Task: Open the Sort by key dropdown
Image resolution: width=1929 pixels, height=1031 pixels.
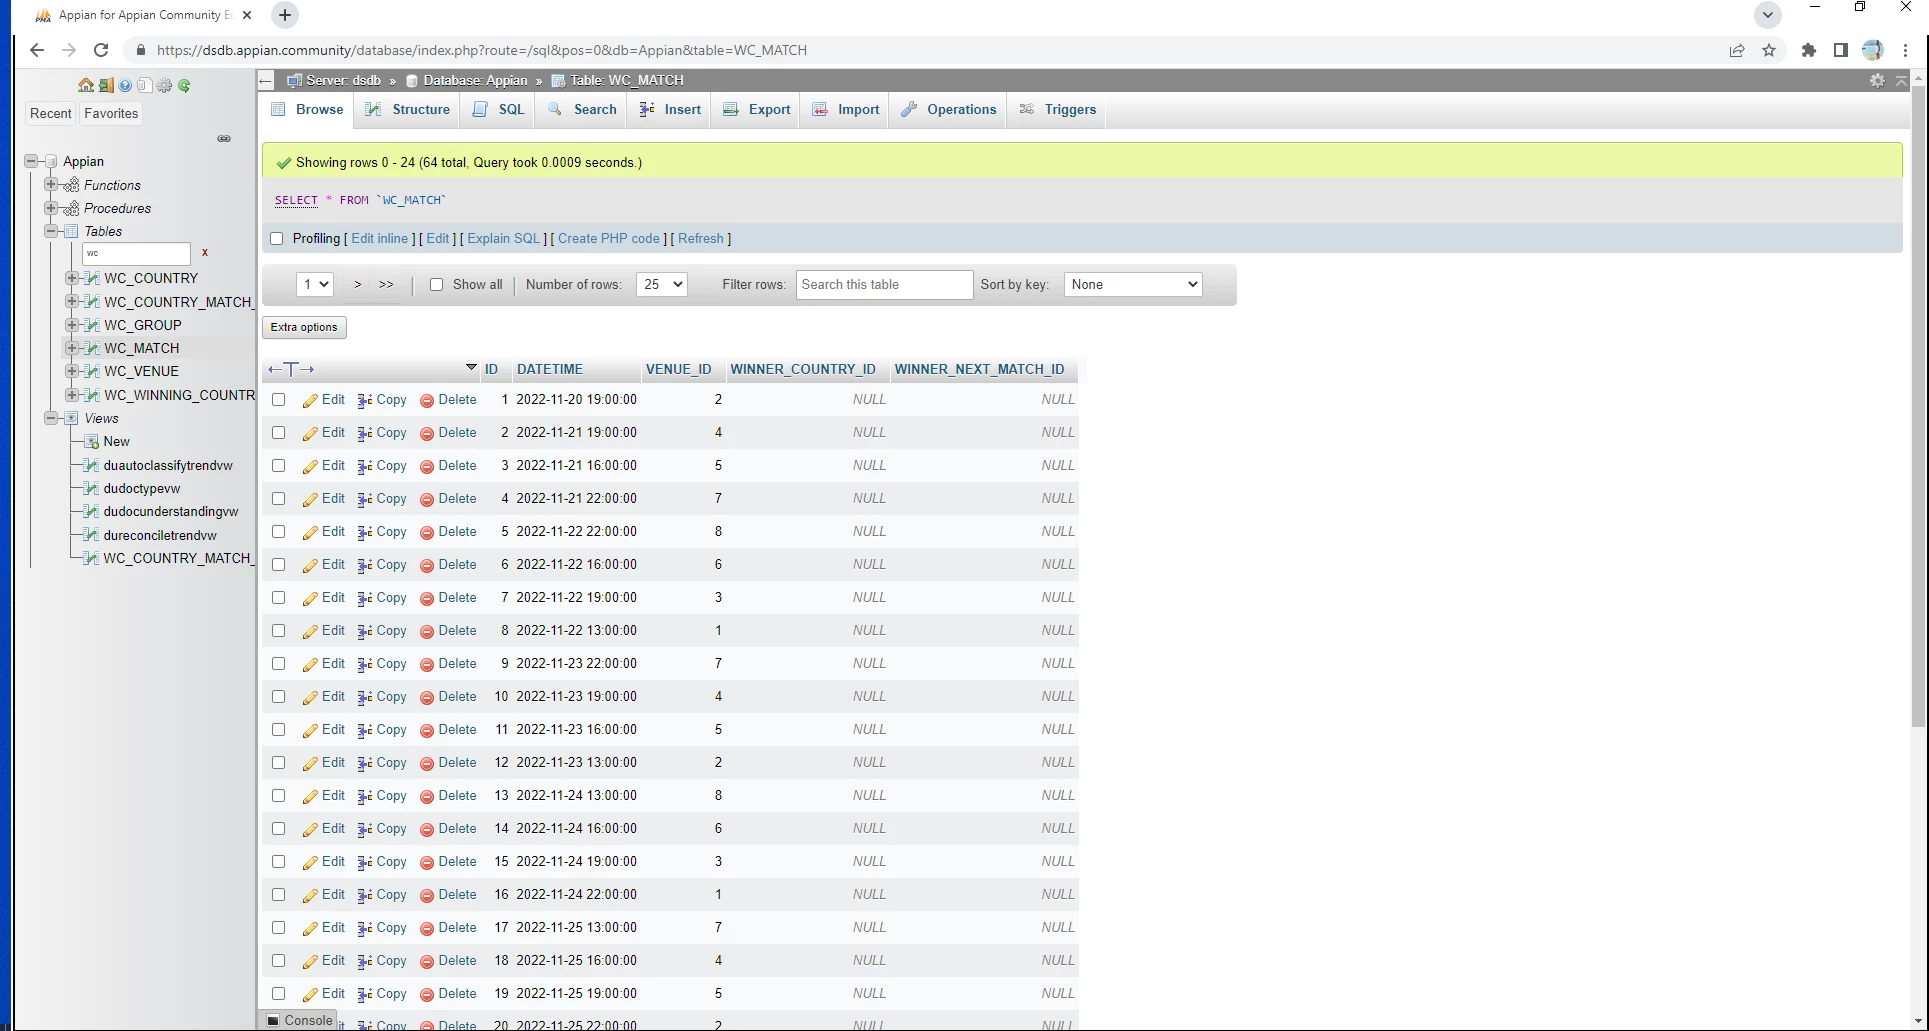Action: pos(1133,285)
